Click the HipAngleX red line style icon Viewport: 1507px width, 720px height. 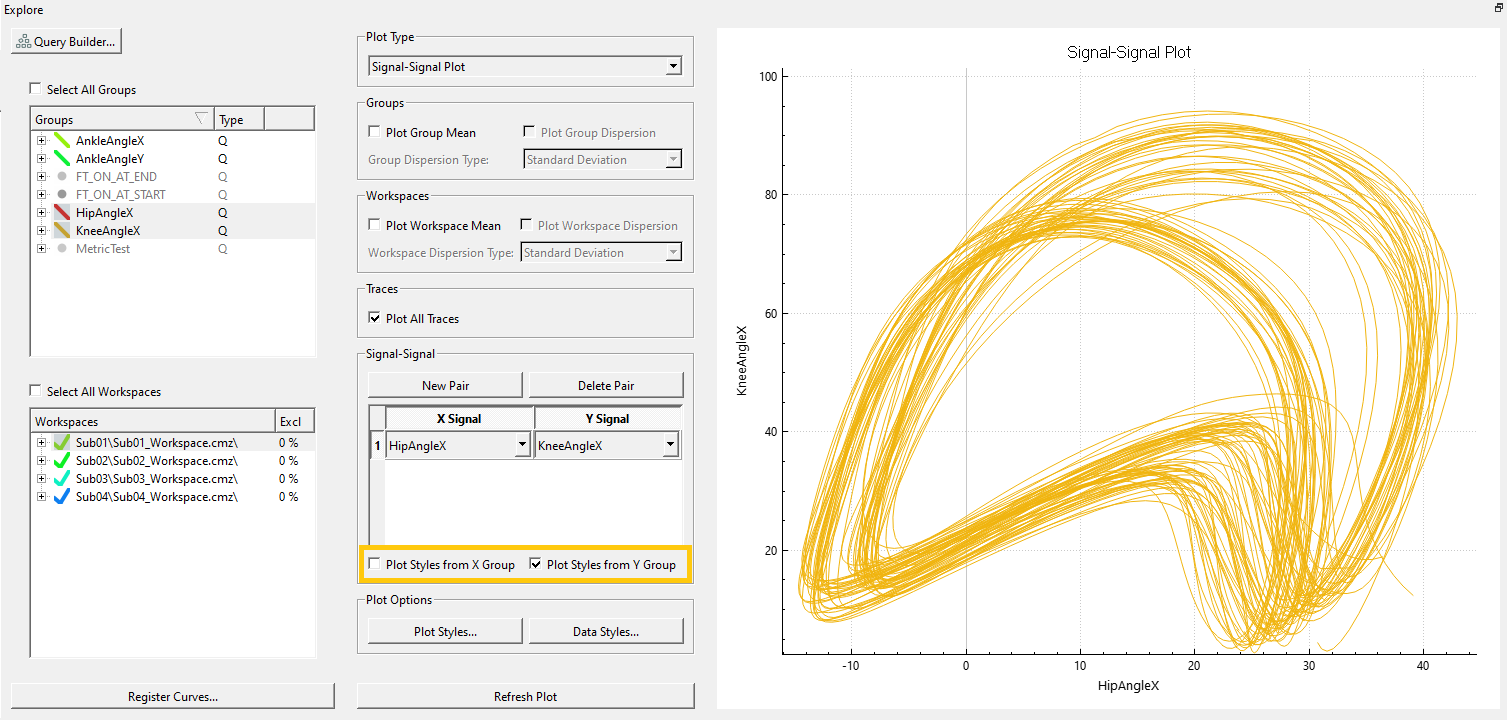click(61, 213)
